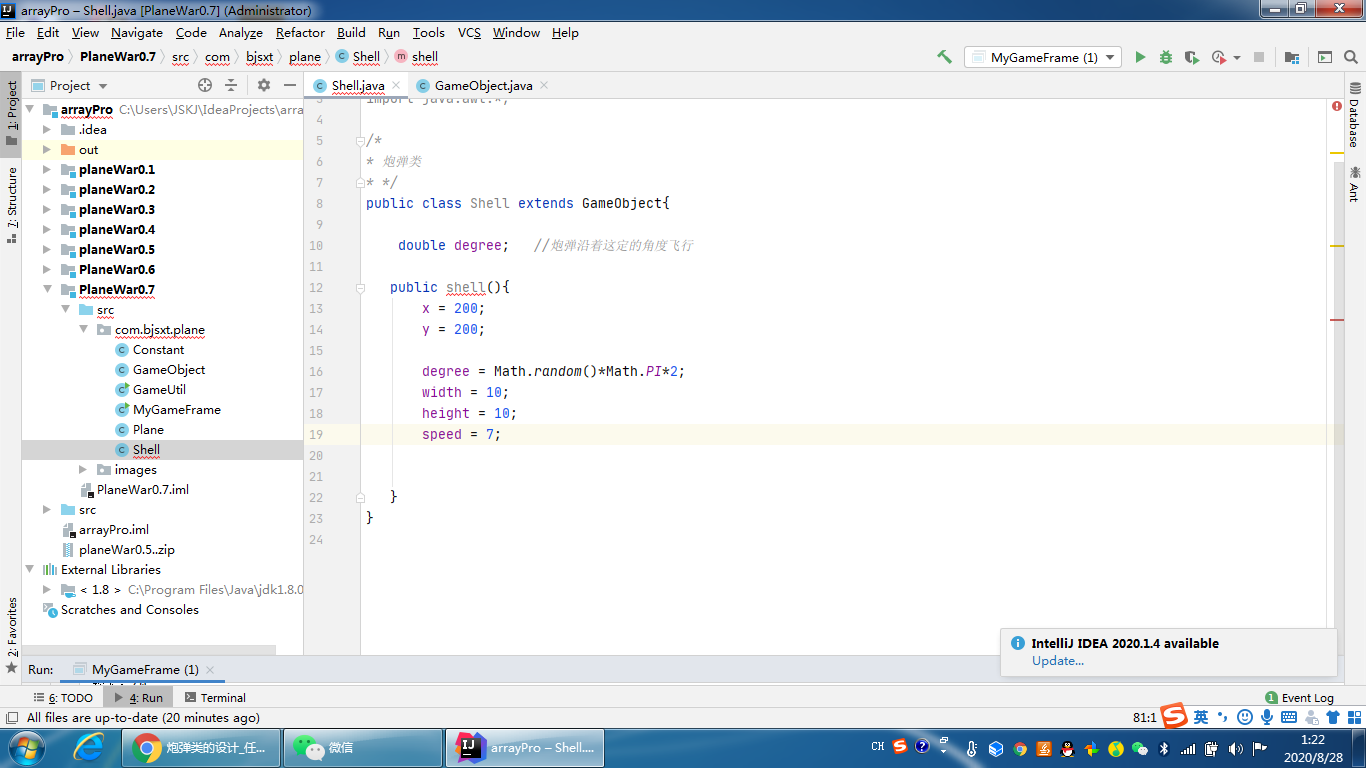Screen dimensions: 1366x768
Task: Click the Scratches and Consoles node
Action: (129, 609)
